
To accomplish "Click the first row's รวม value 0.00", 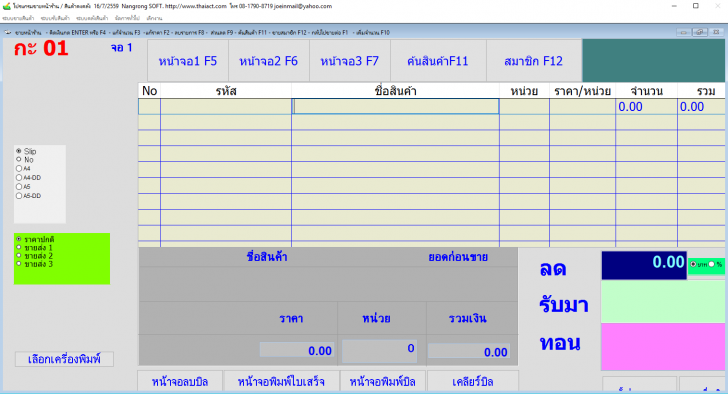I will 692,107.
